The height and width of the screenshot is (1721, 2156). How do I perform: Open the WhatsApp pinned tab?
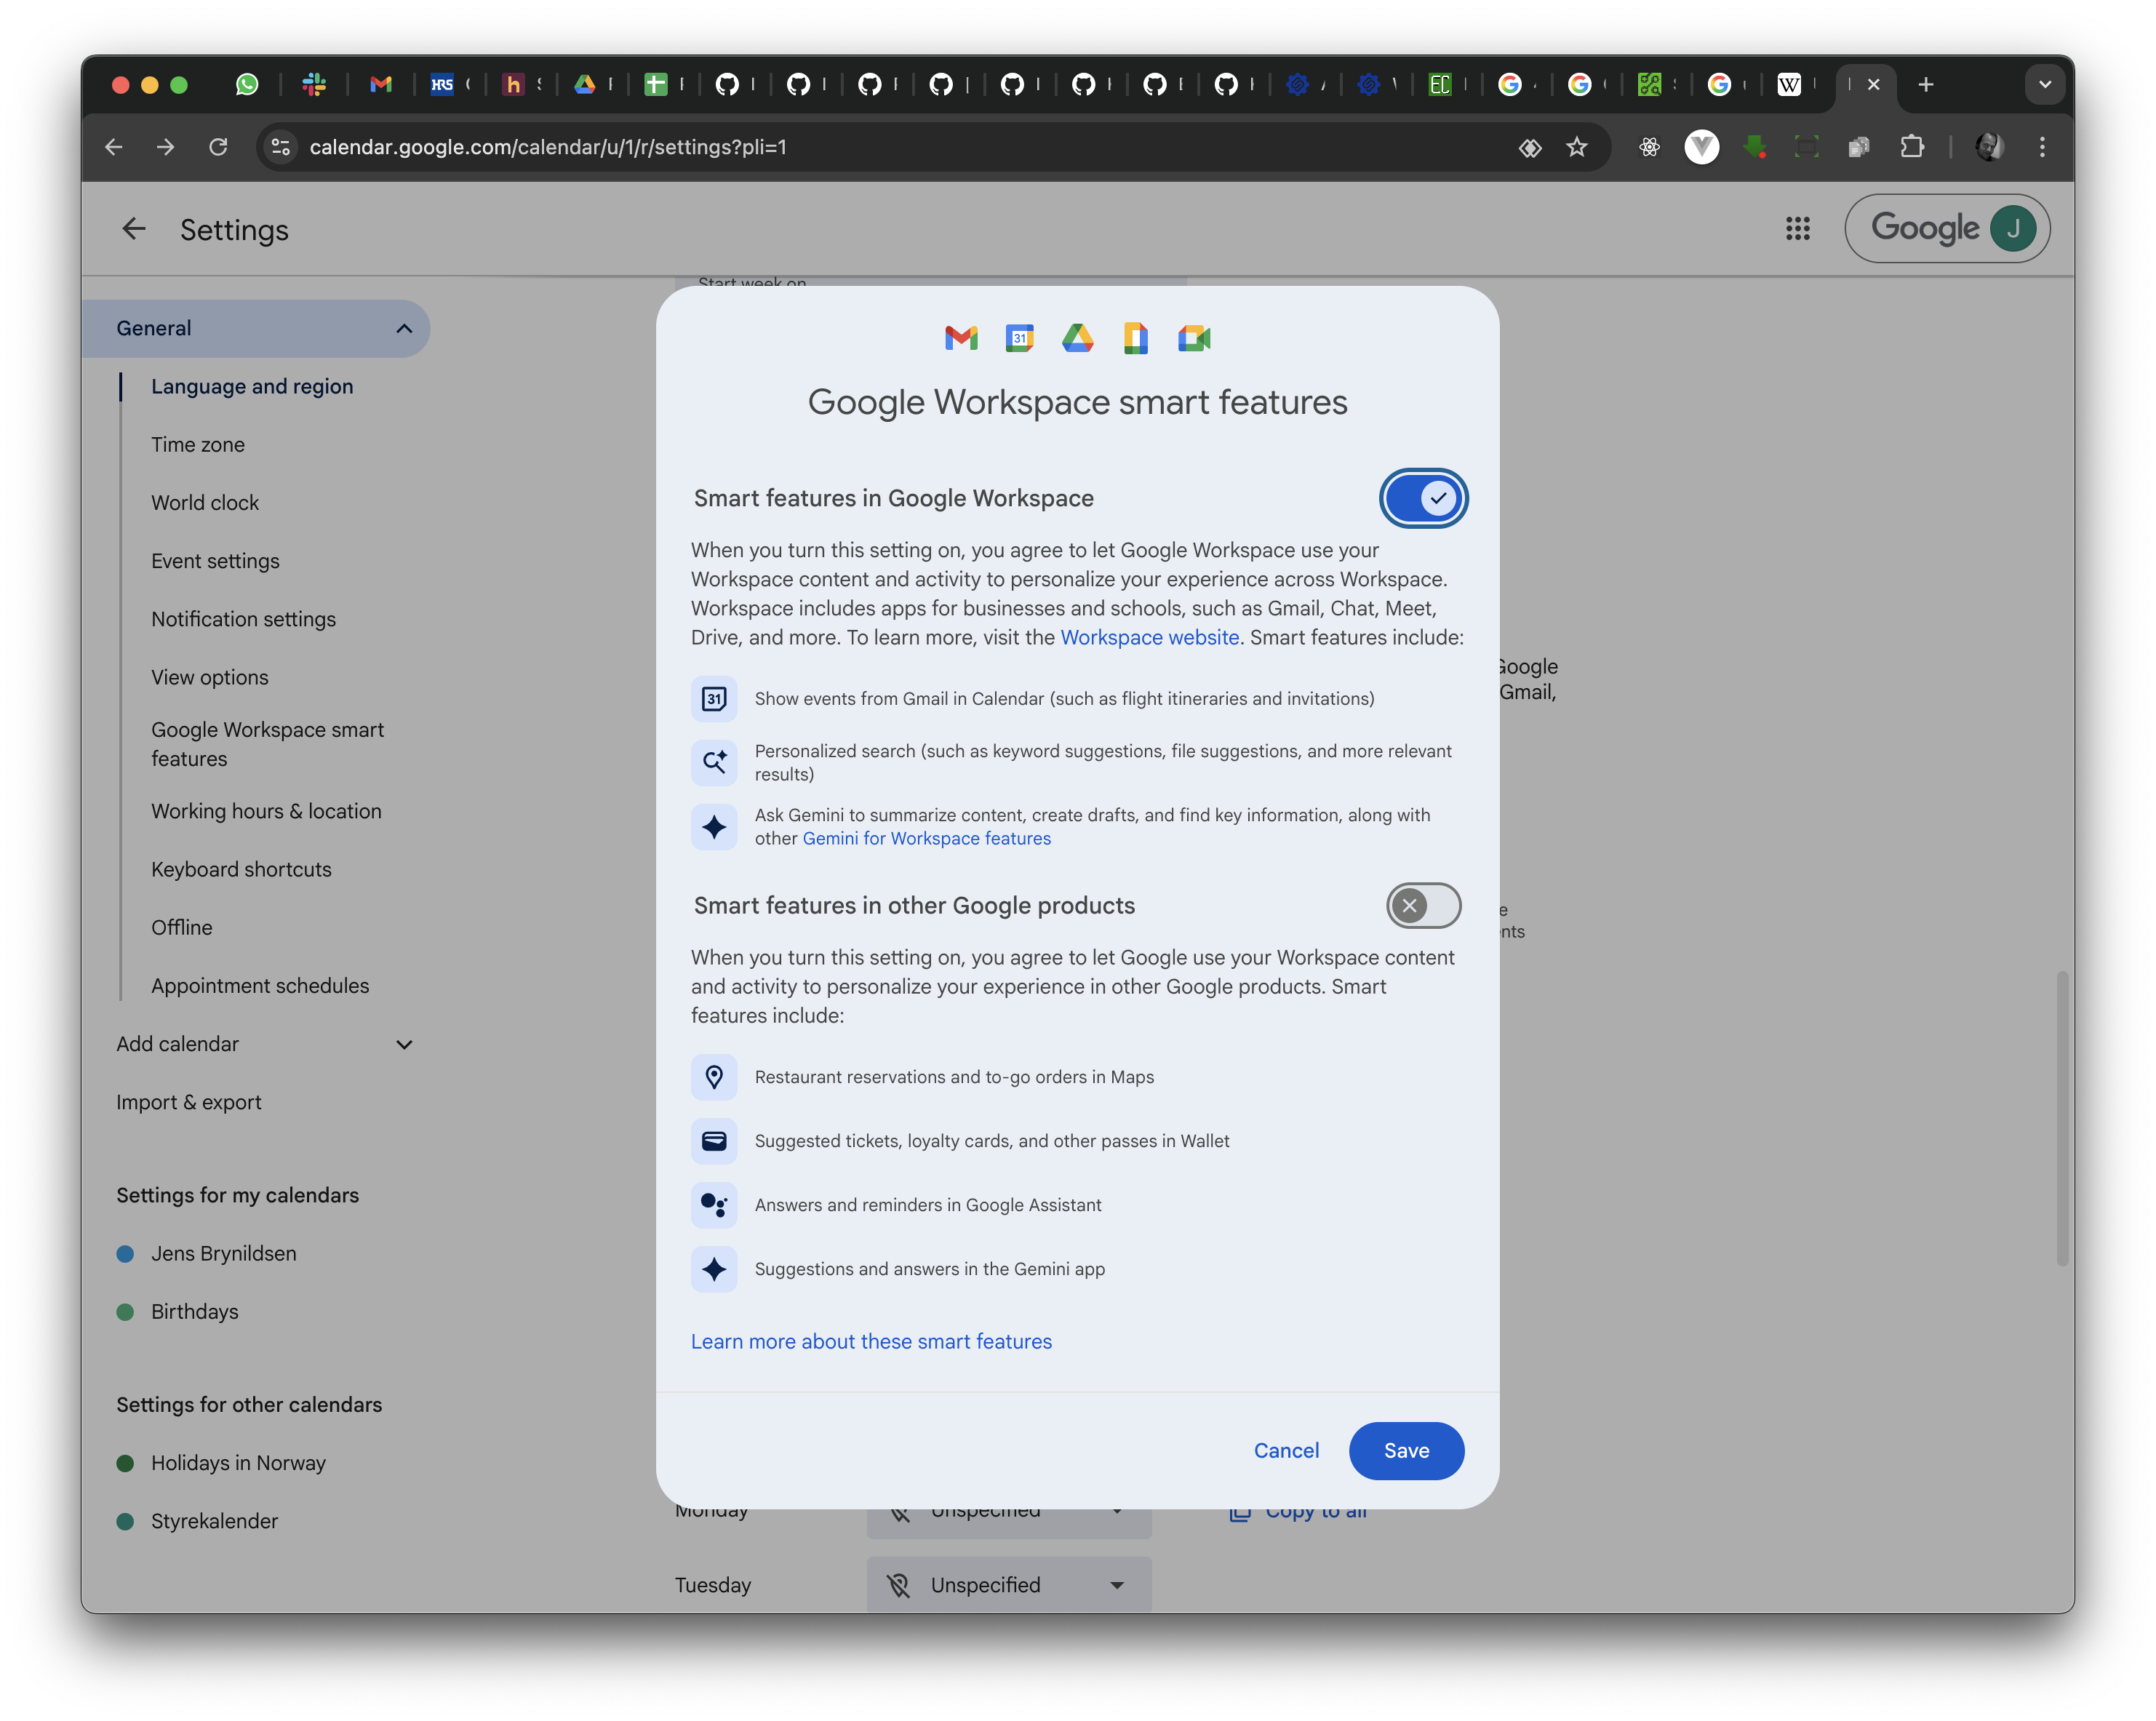point(246,85)
